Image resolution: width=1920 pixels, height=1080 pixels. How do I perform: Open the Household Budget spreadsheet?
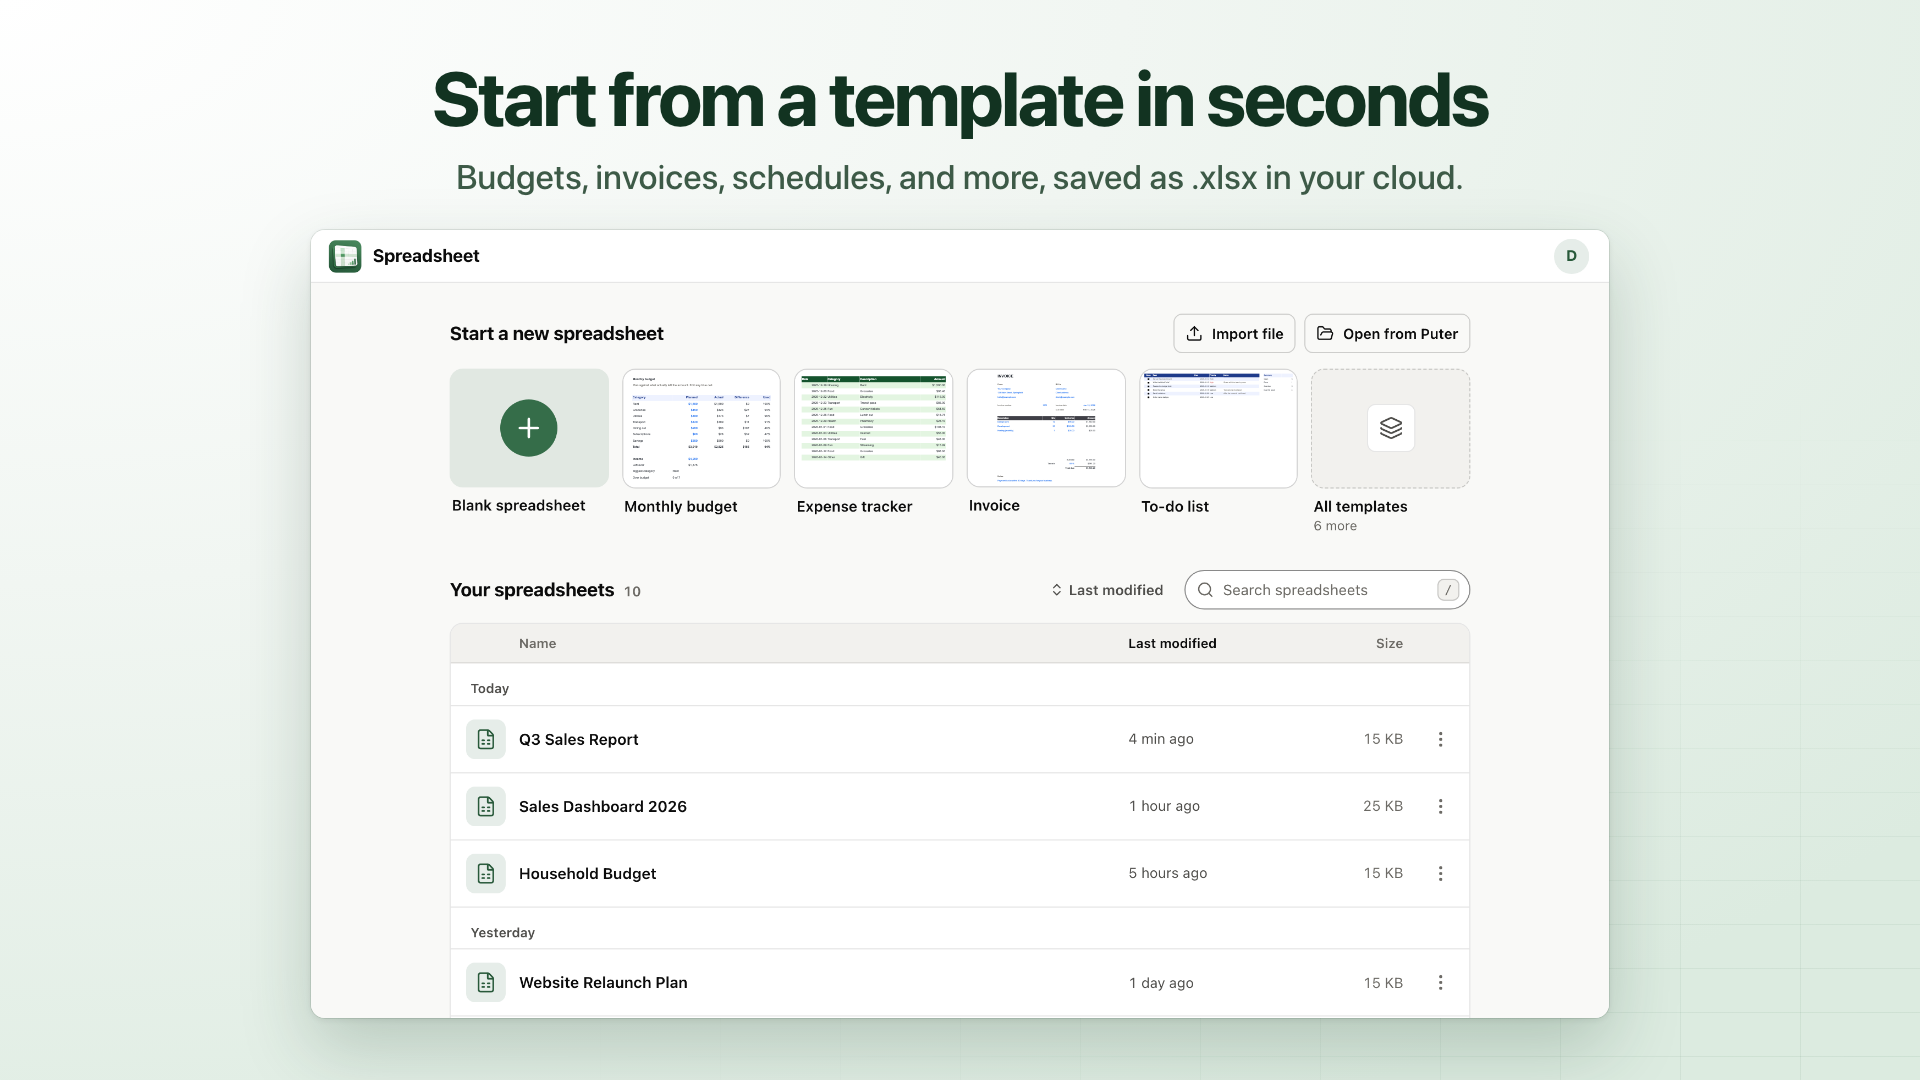click(x=960, y=873)
